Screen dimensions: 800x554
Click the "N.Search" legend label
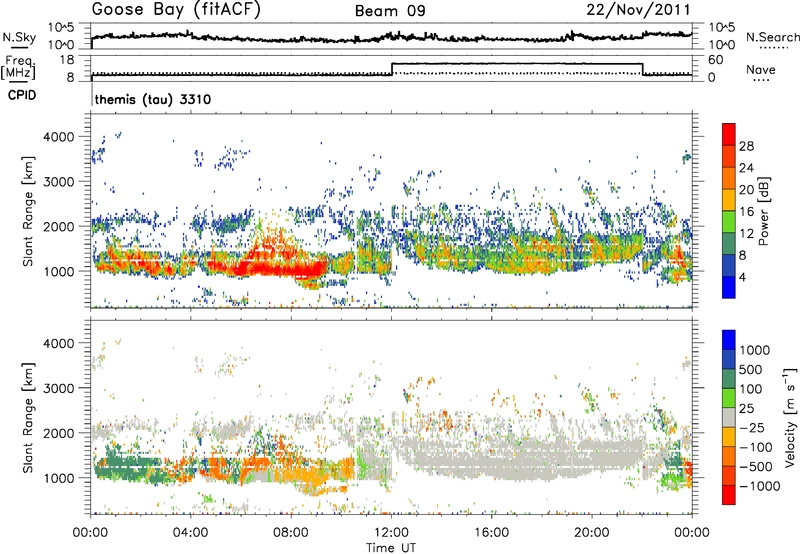pos(772,37)
